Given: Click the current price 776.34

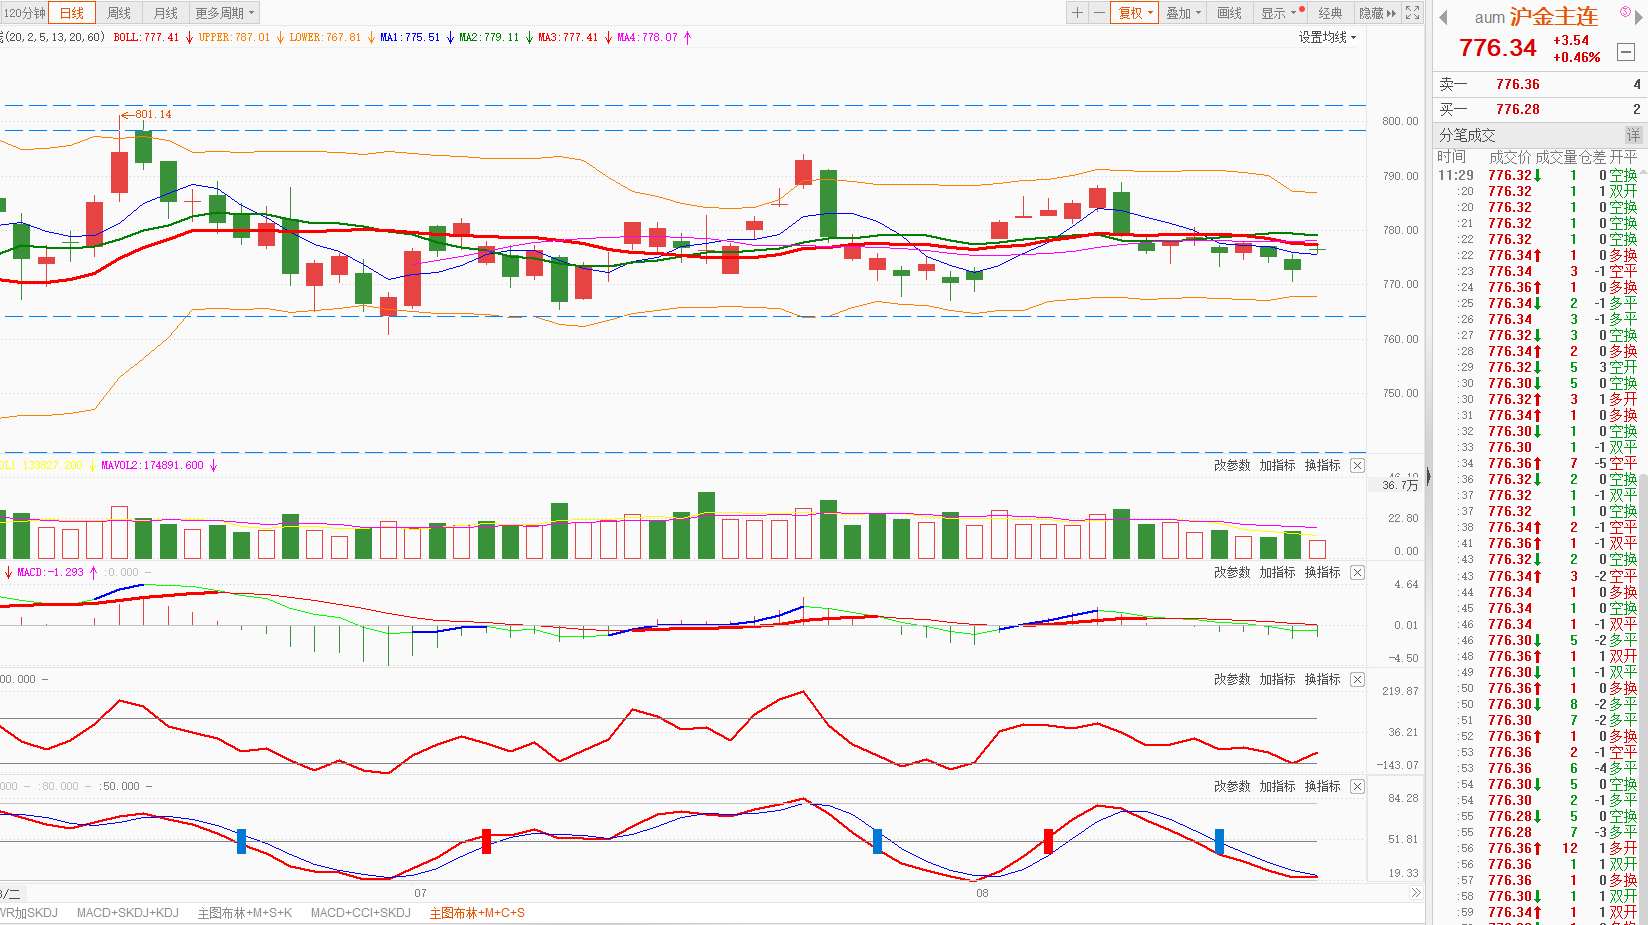Looking at the screenshot, I should [1497, 48].
